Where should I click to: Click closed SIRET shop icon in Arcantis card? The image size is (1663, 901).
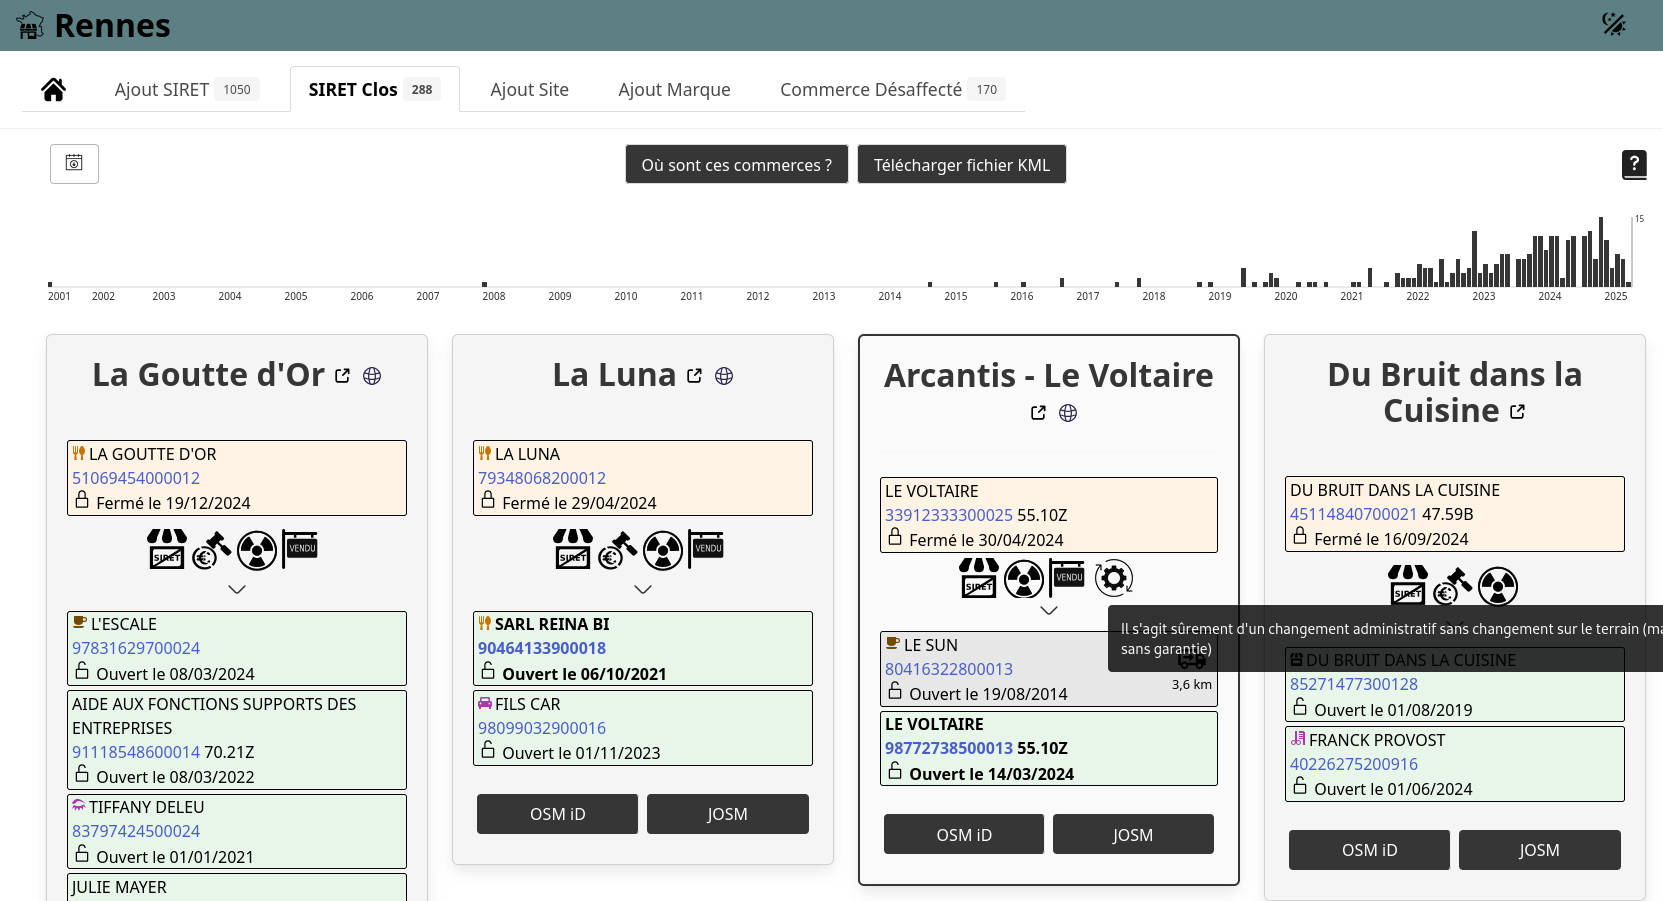[979, 578]
